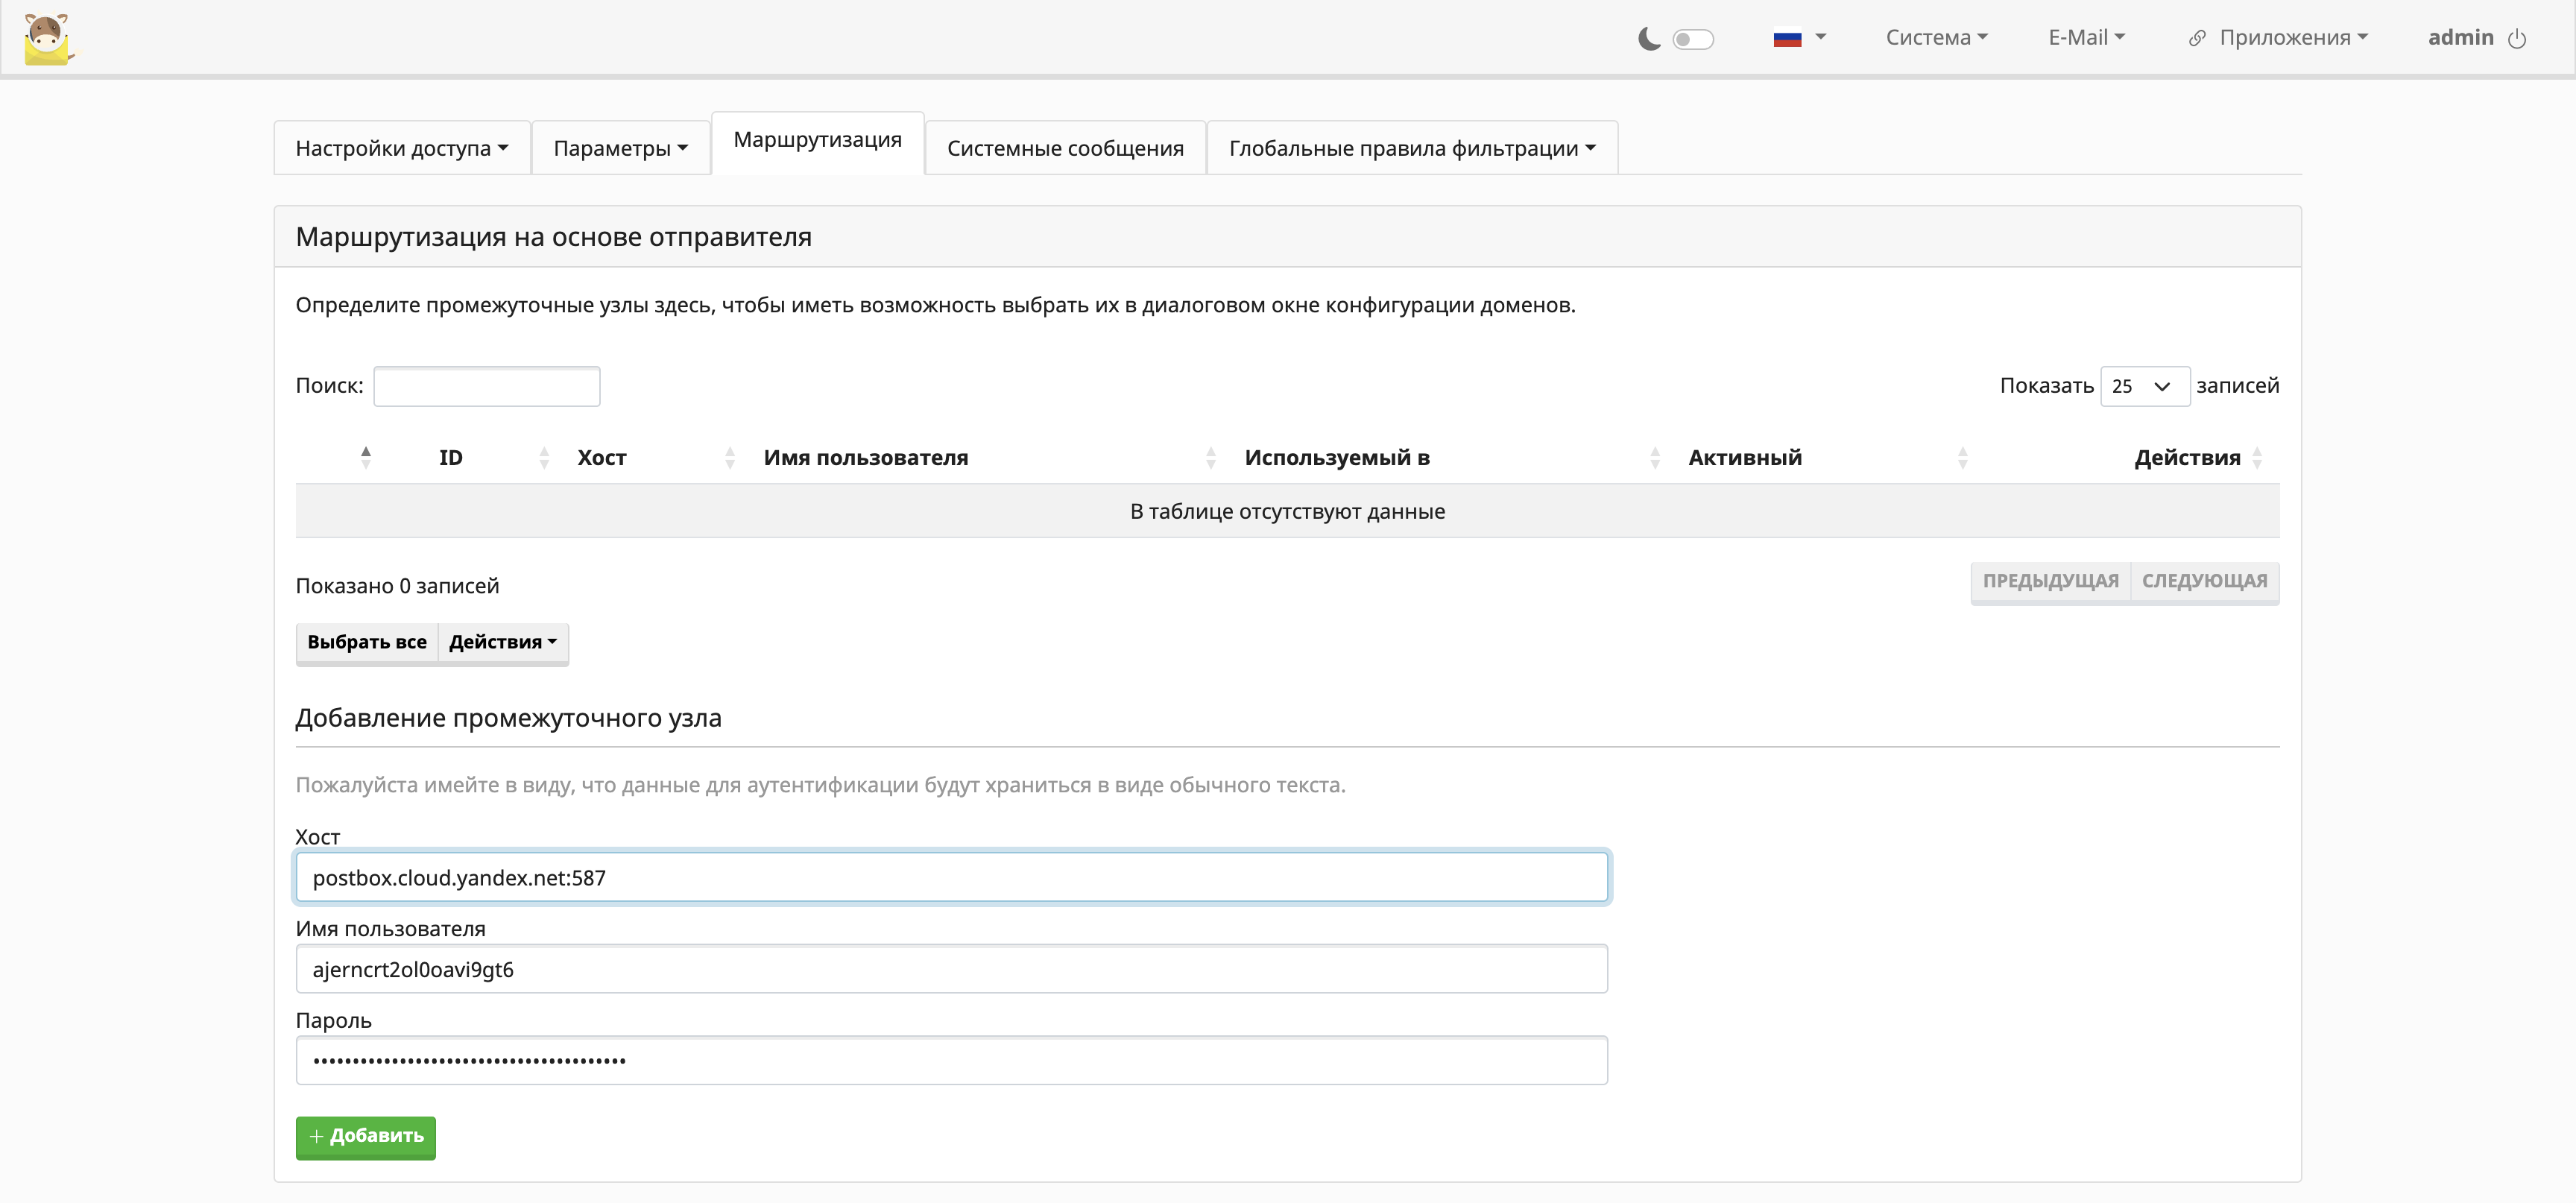Viewport: 2576px width, 1203px height.
Task: Focus the Пароль password field
Action: tap(951, 1060)
